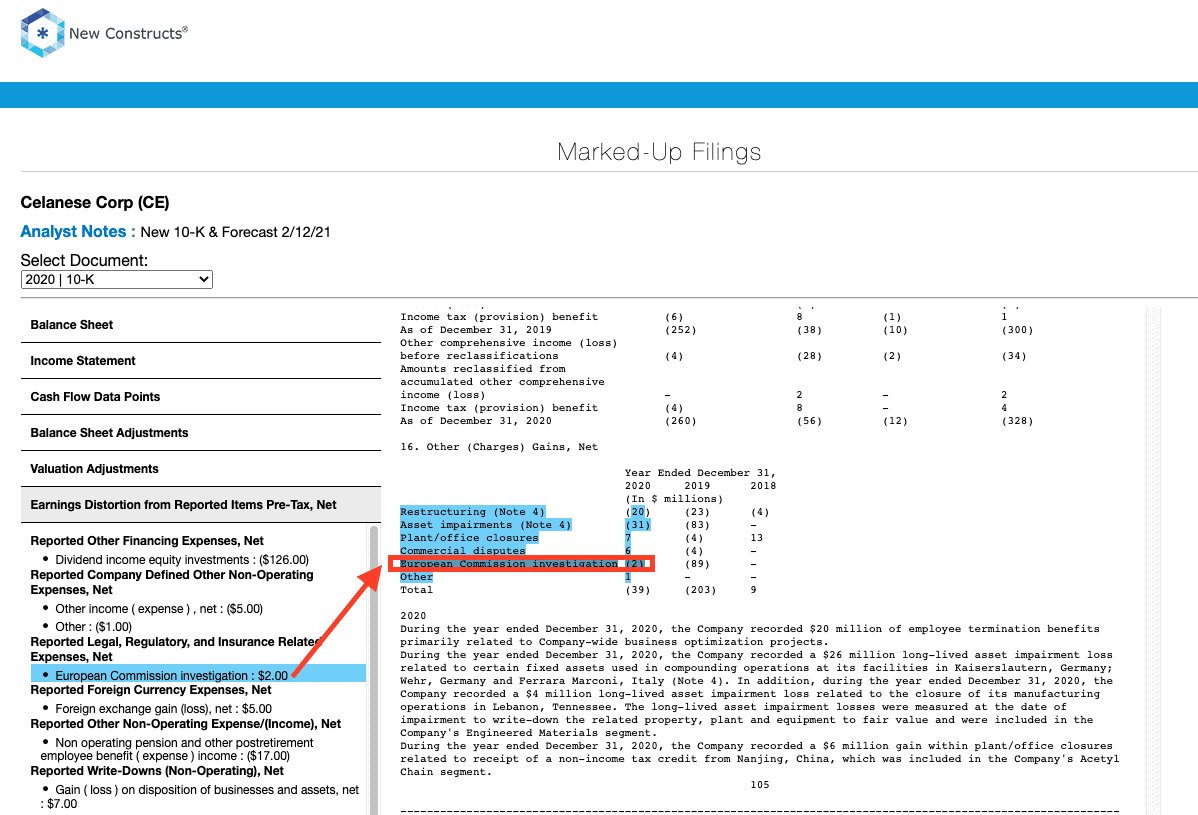Click Reported Other Financing Expenses, Net heading

(147, 541)
